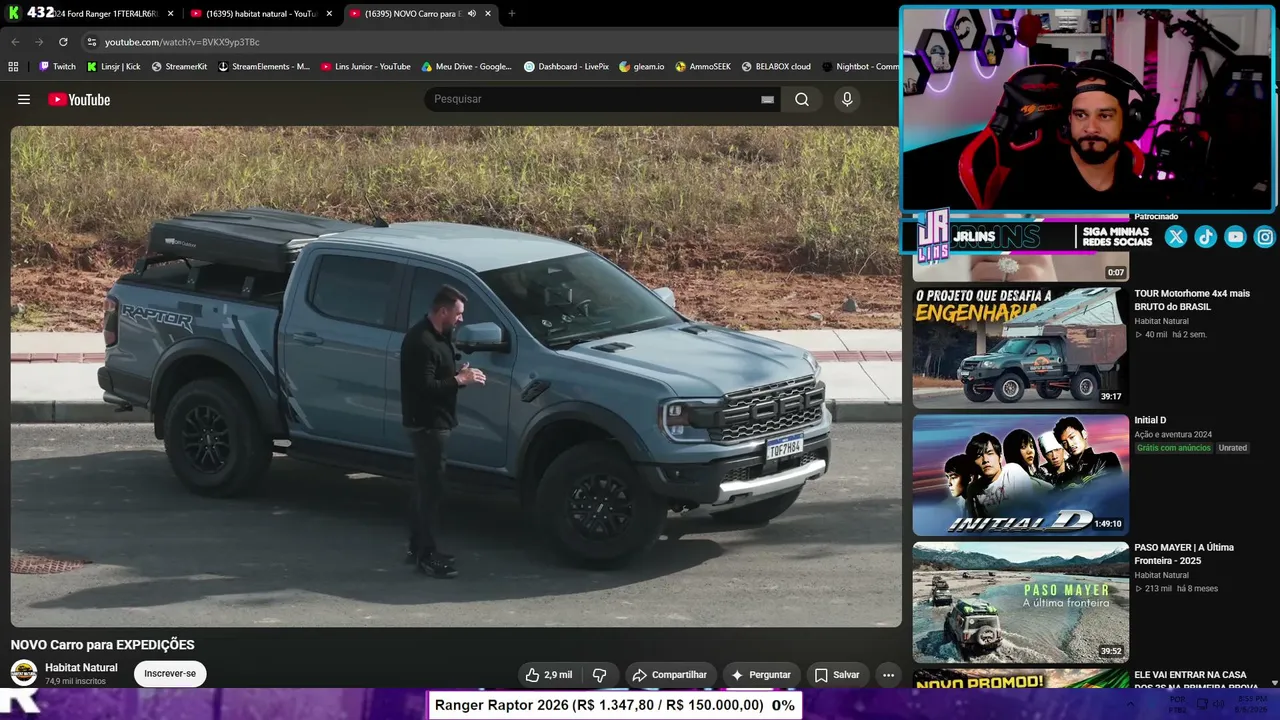Reload the current page
Image resolution: width=1280 pixels, height=720 pixels.
63,42
